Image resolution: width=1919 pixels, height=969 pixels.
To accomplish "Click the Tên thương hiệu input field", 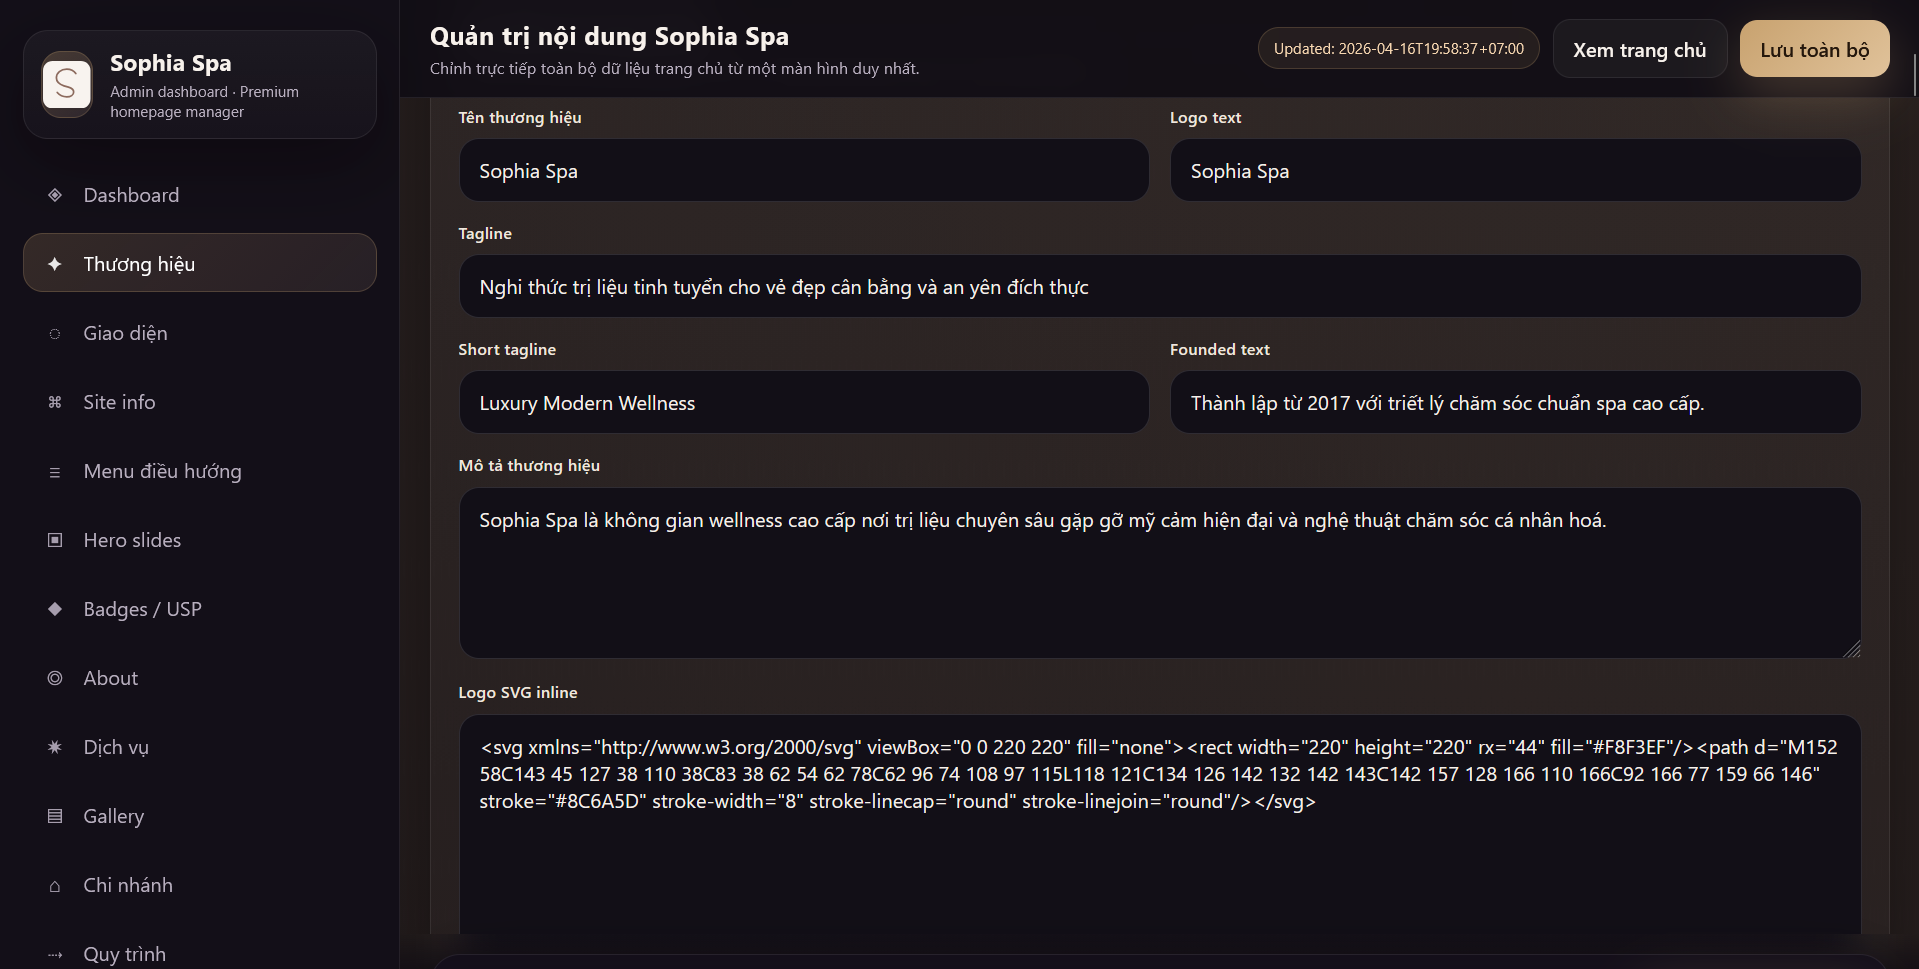I will coord(803,171).
